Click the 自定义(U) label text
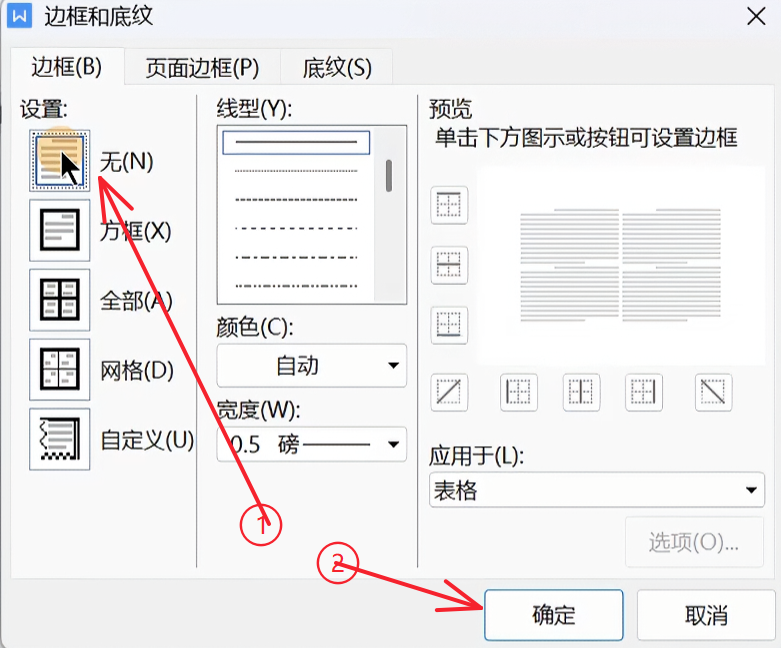The image size is (781, 648). click(147, 440)
